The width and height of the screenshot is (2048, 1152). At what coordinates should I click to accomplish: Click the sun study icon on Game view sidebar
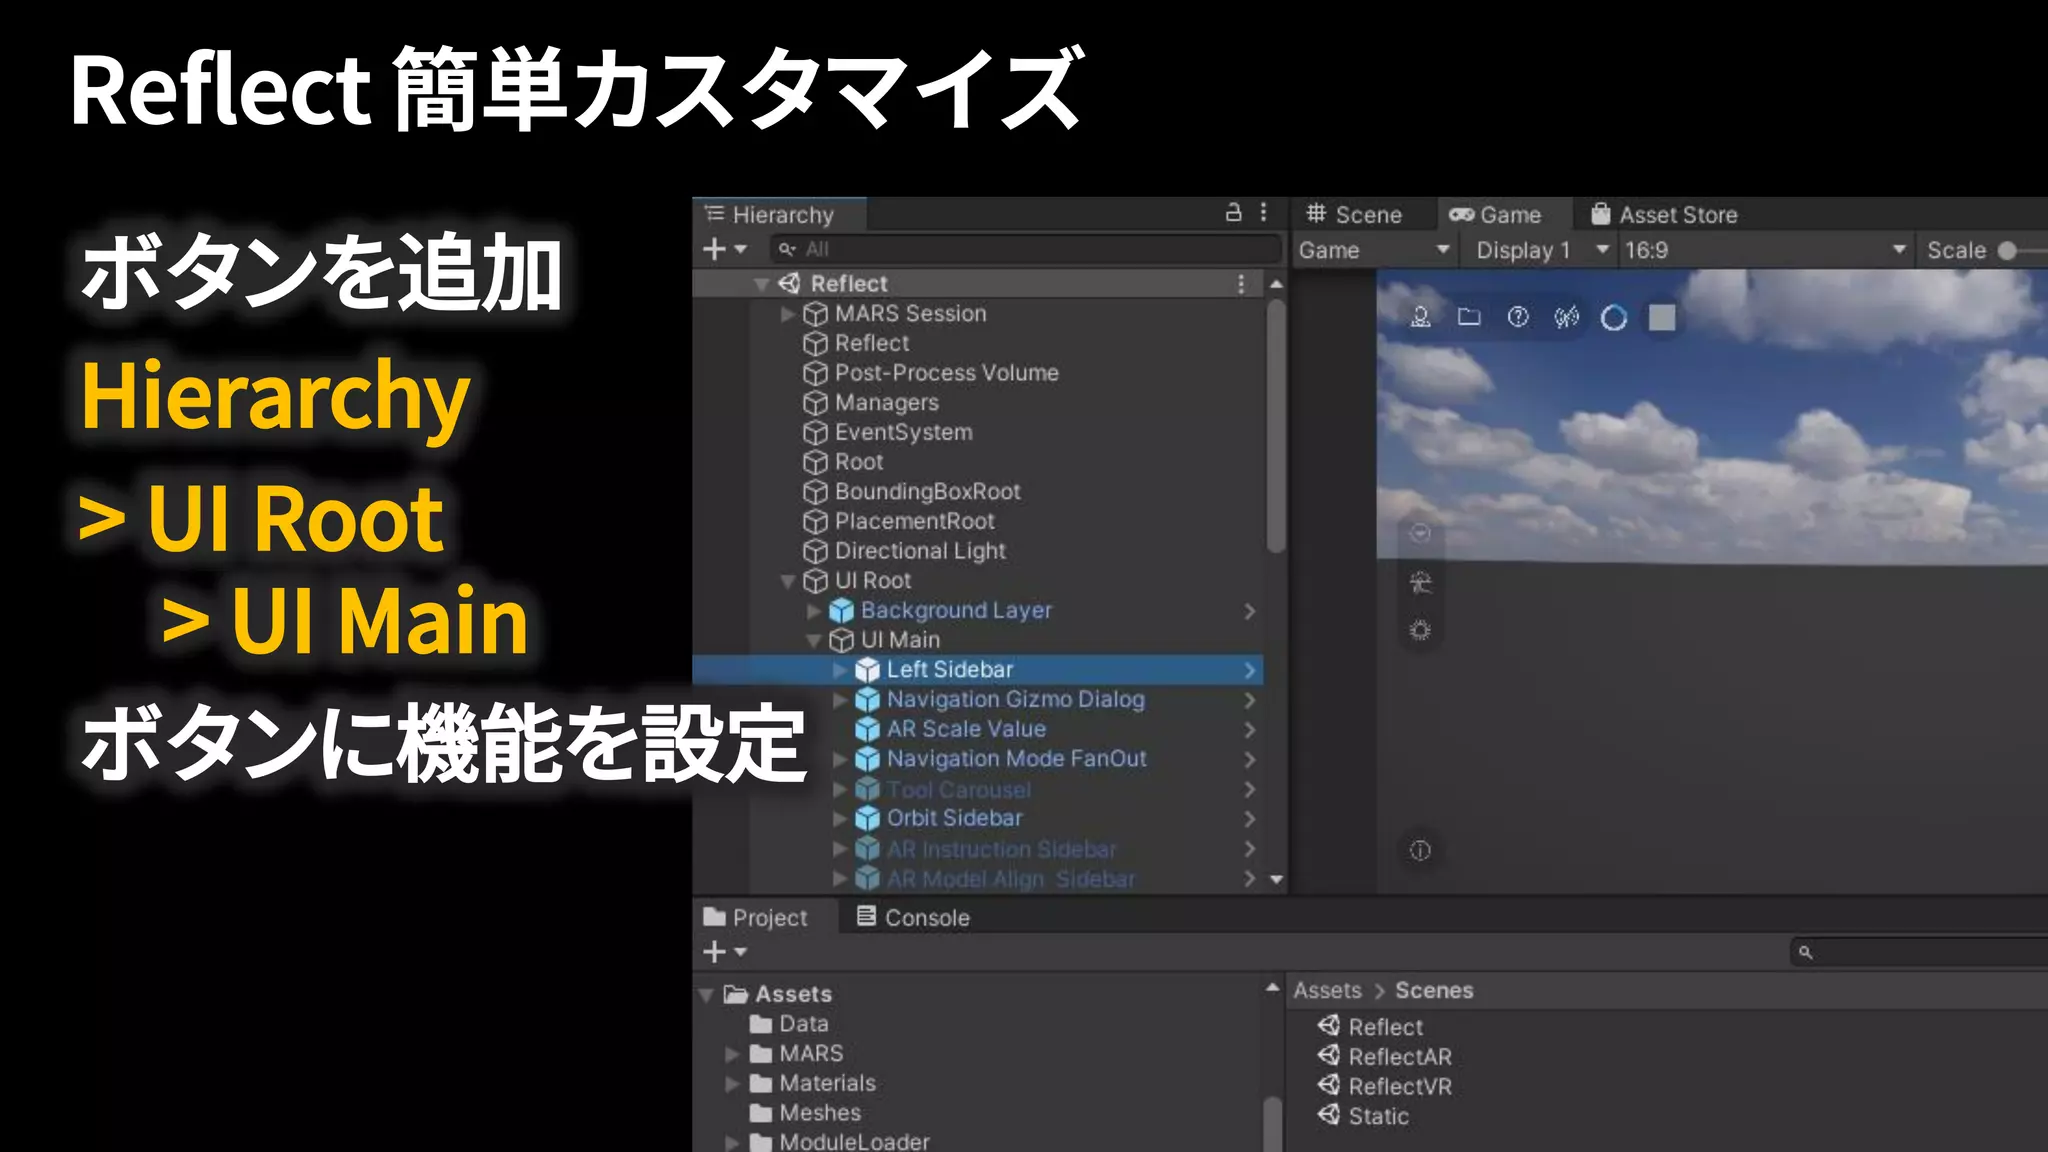[x=1420, y=582]
